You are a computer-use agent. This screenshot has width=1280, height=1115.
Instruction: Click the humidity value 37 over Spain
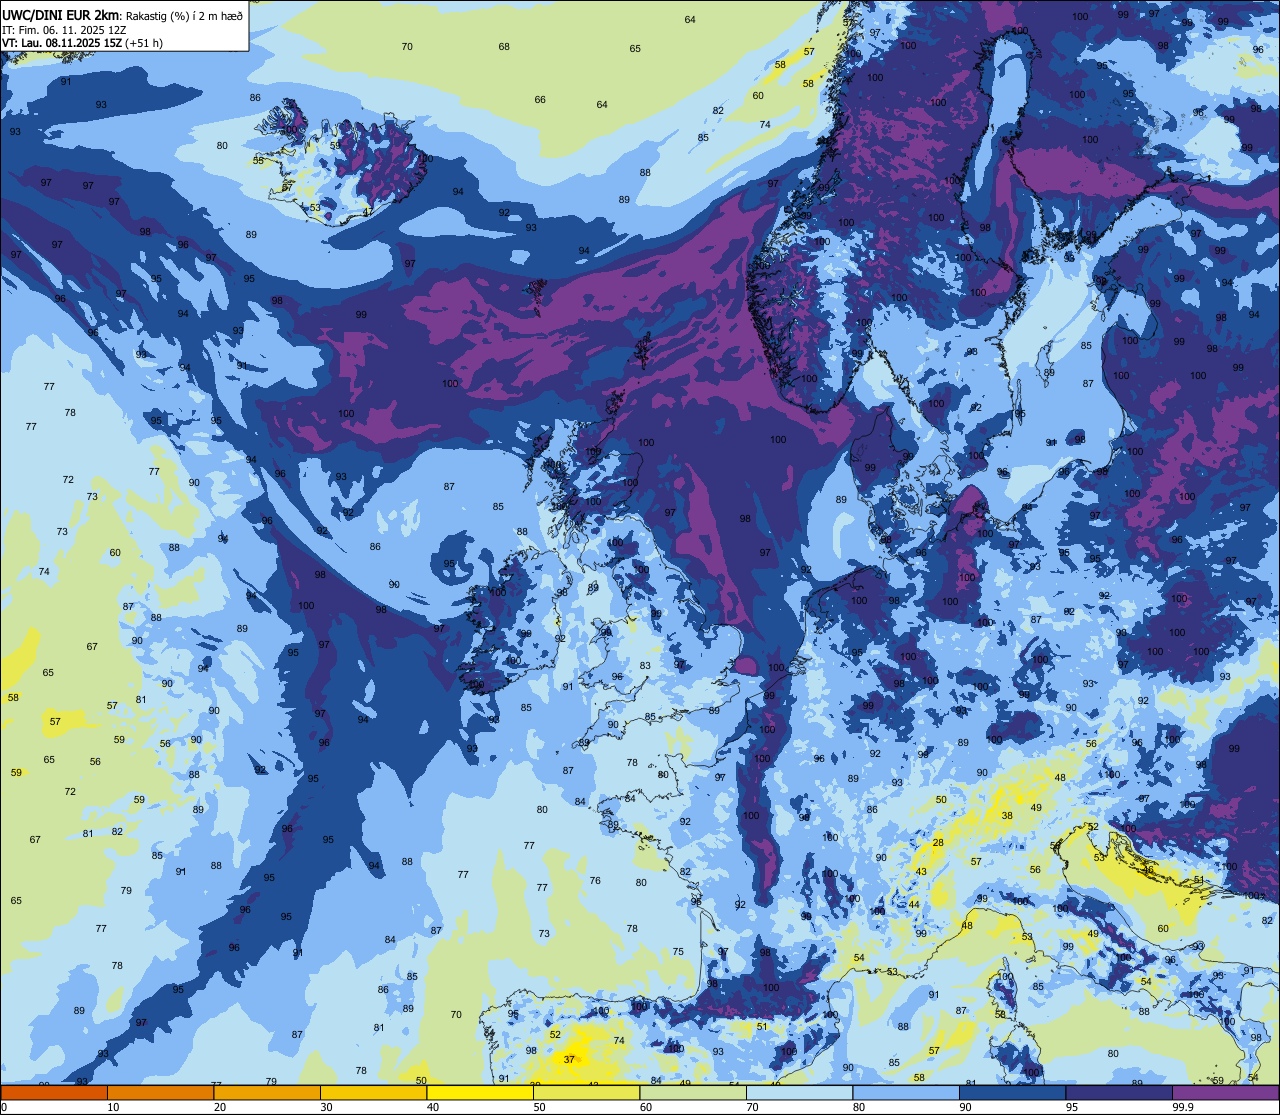[570, 1059]
